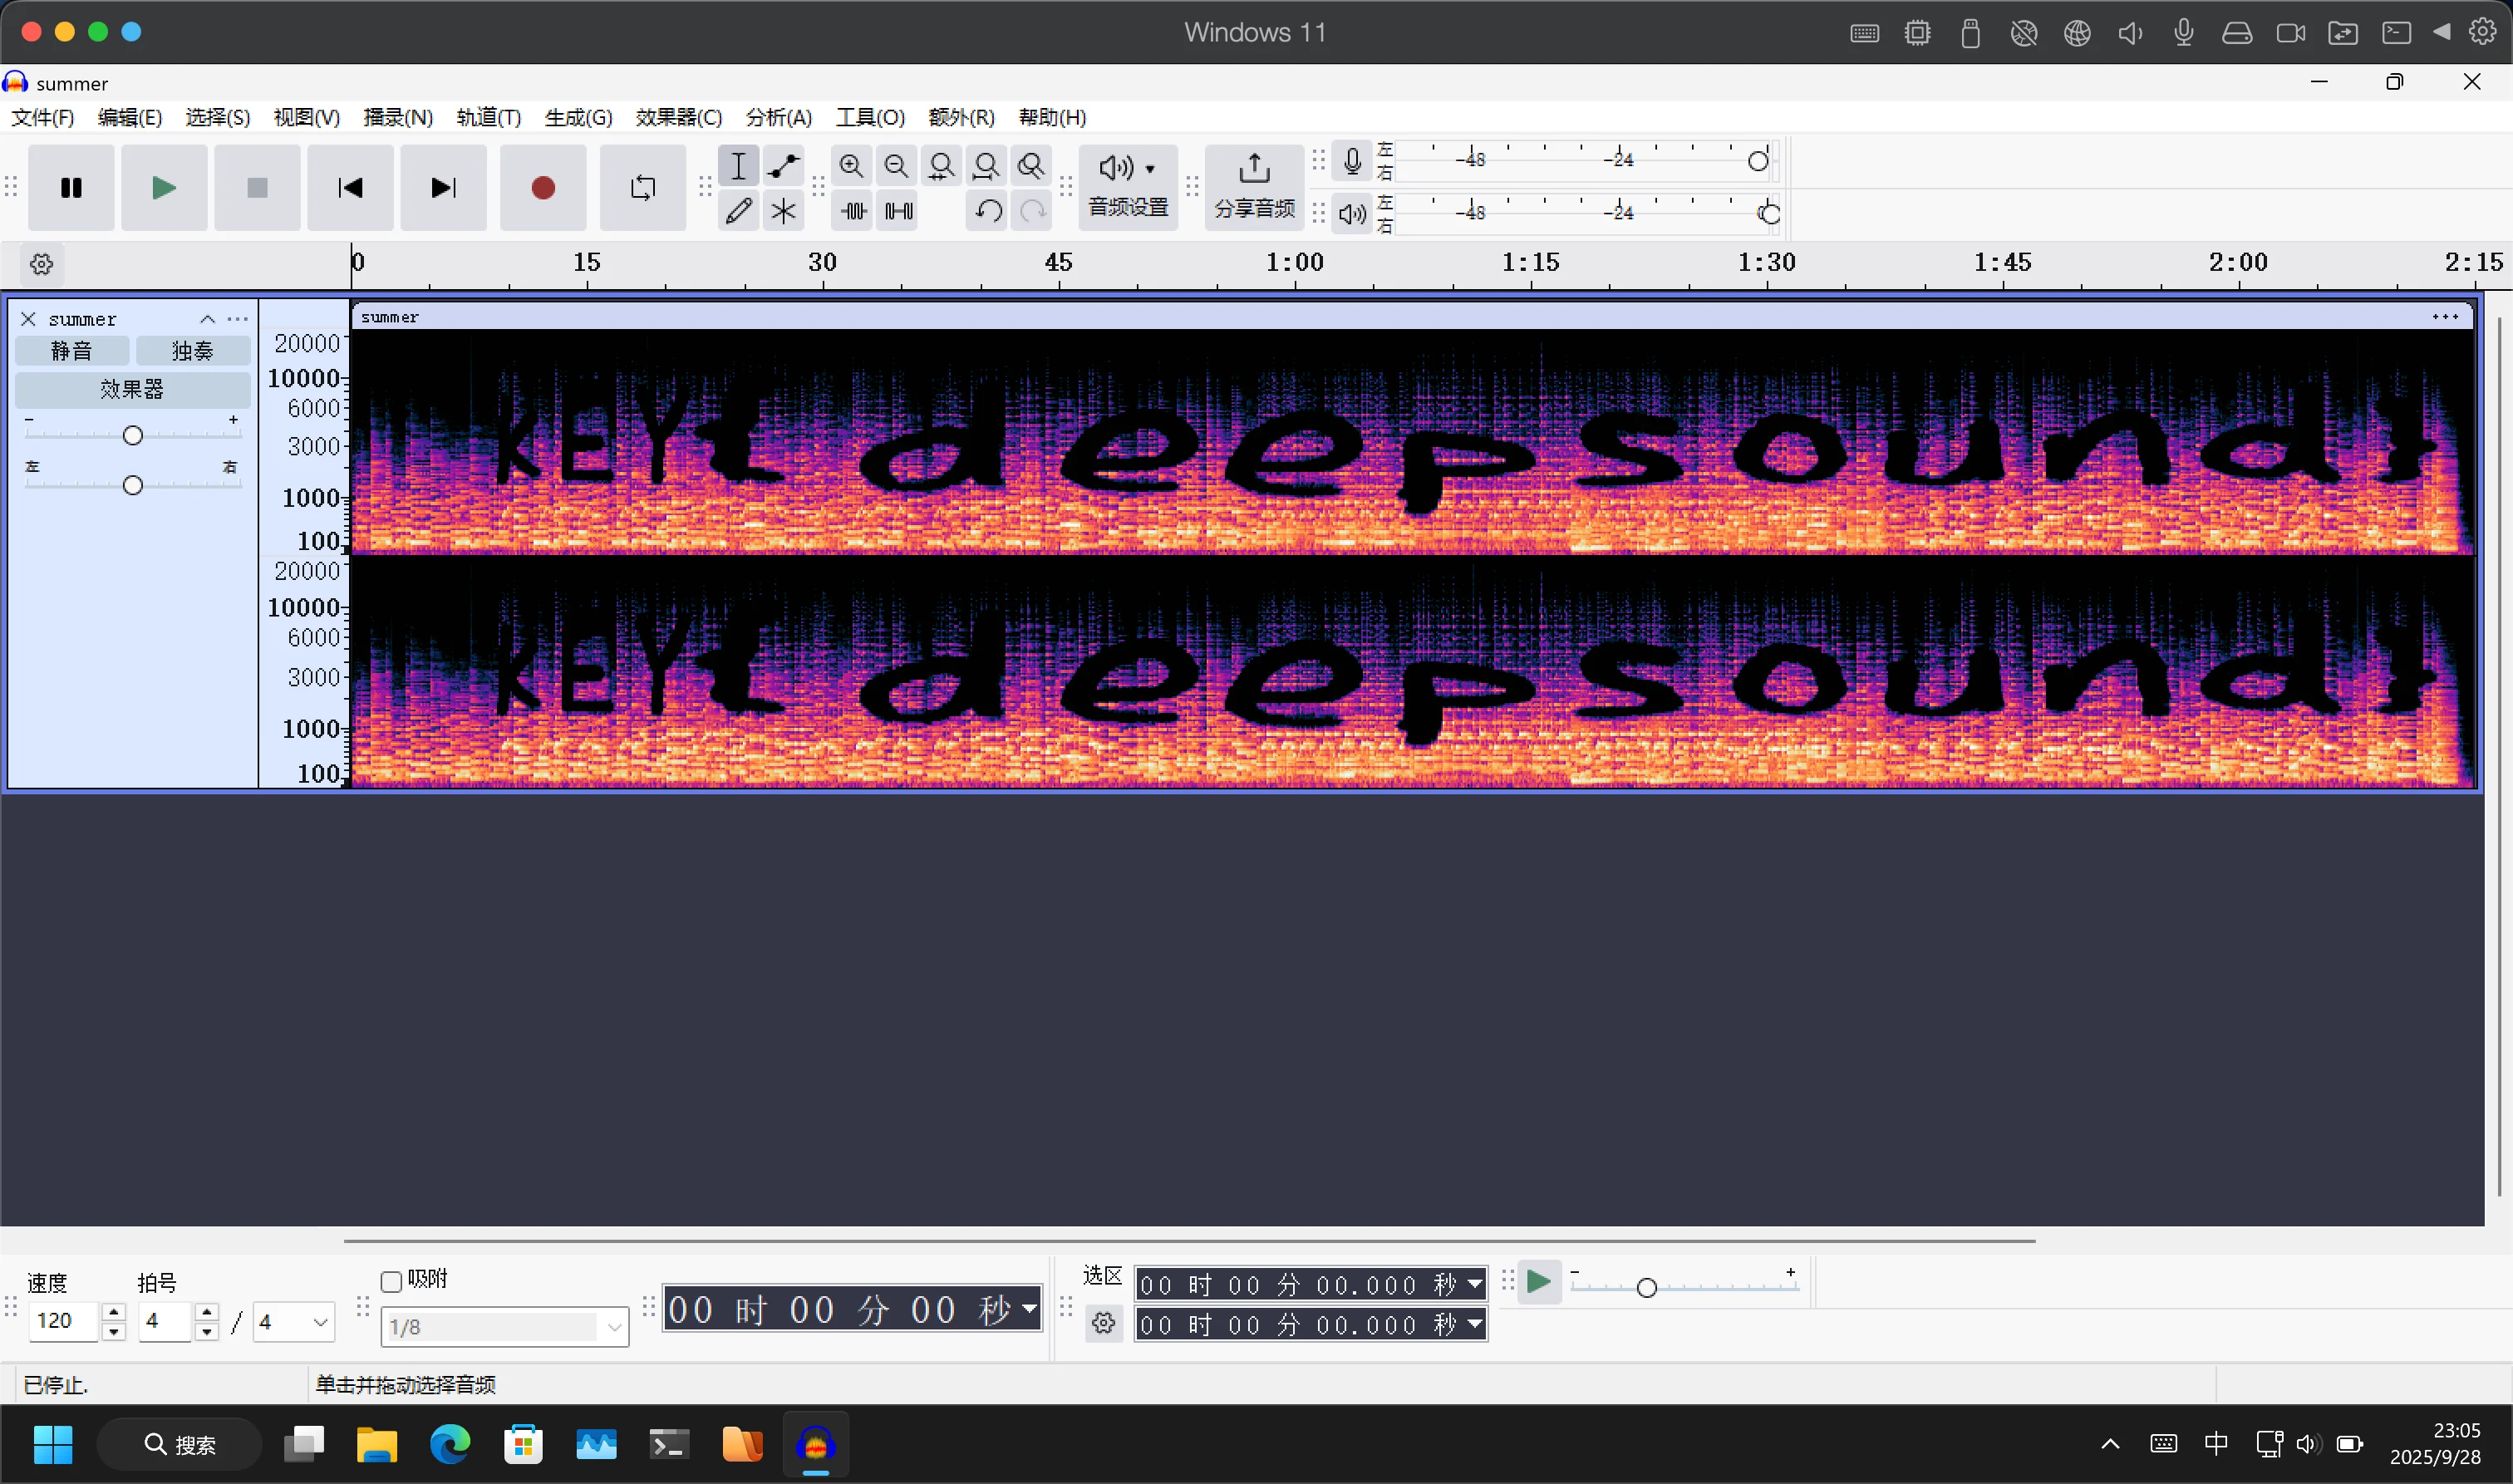
Task: Toggle 静音 mute on summer track
Action: (71, 351)
